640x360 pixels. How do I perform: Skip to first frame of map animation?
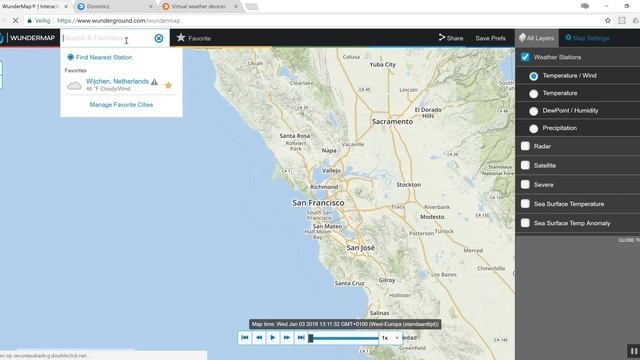(244, 338)
